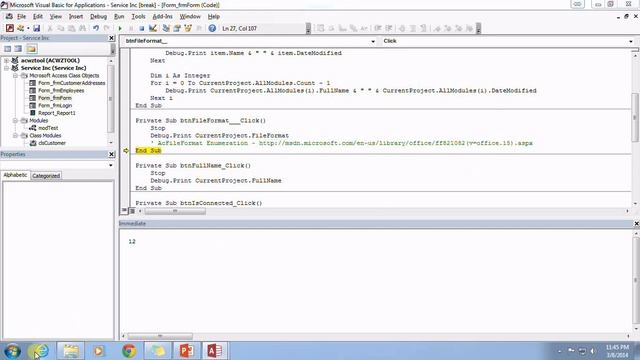The width and height of the screenshot is (640, 360).
Task: Open the Properties Window toolbar icon
Action: 177,28
